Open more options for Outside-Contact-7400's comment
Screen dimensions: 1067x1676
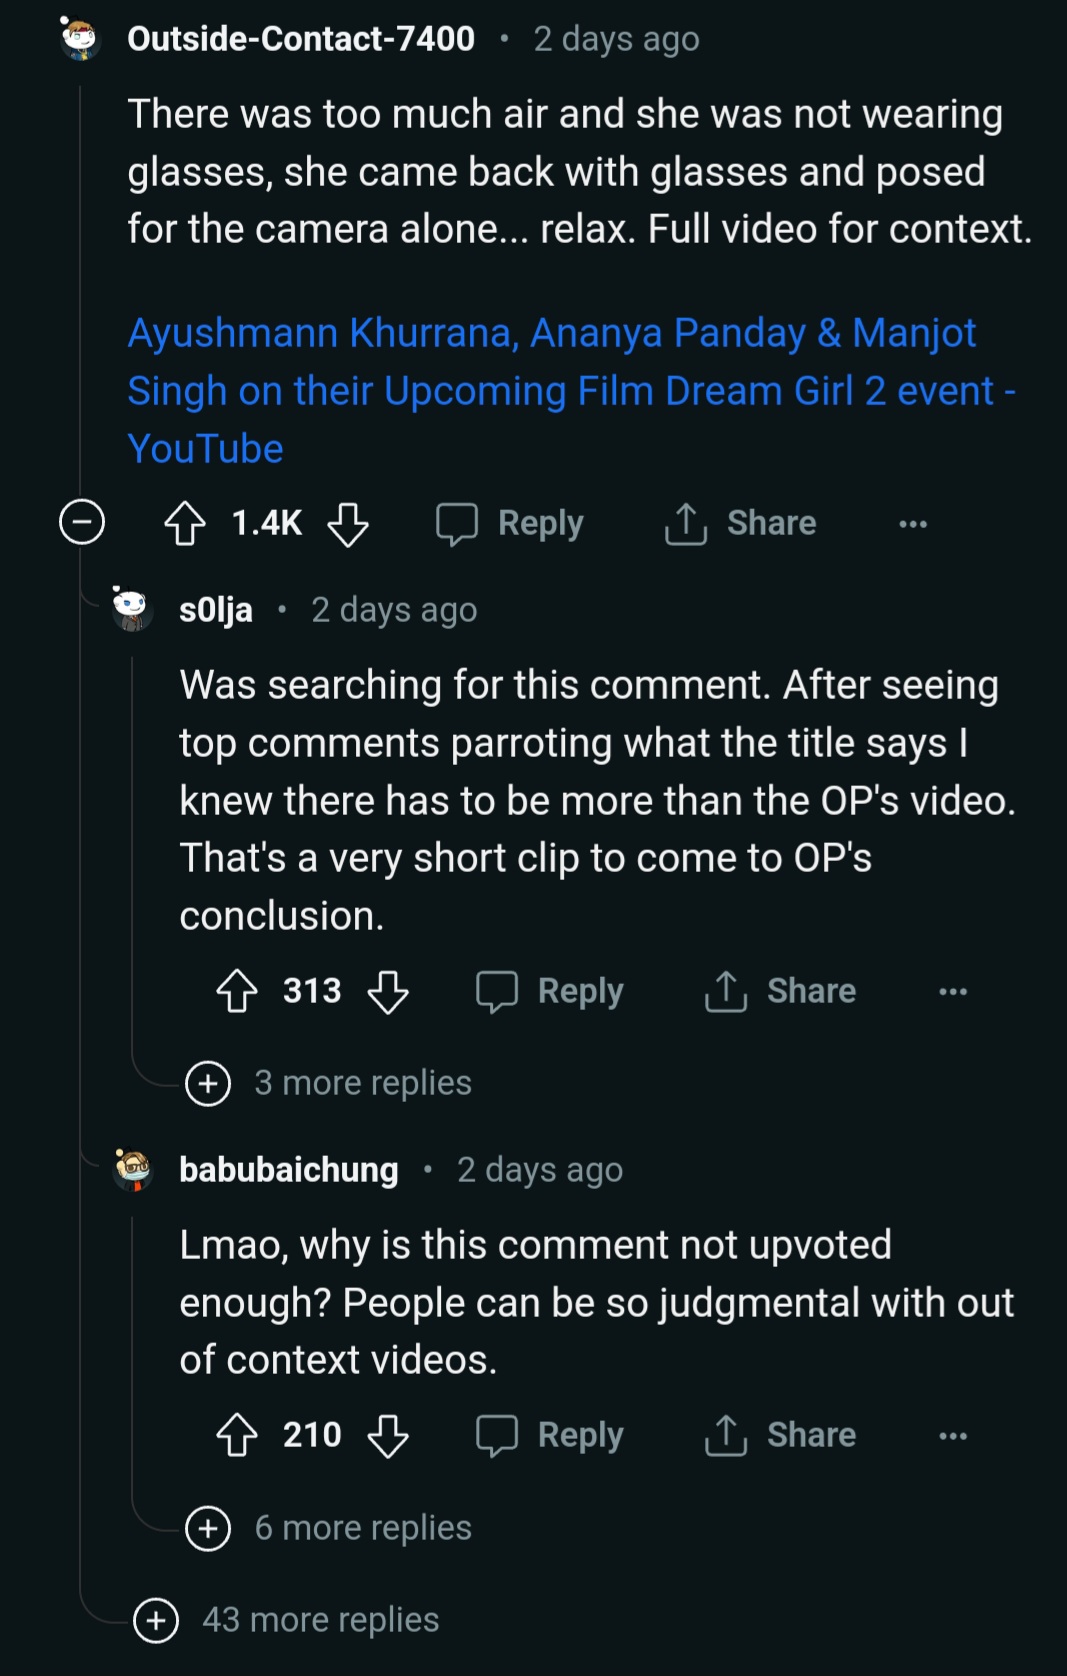913,524
